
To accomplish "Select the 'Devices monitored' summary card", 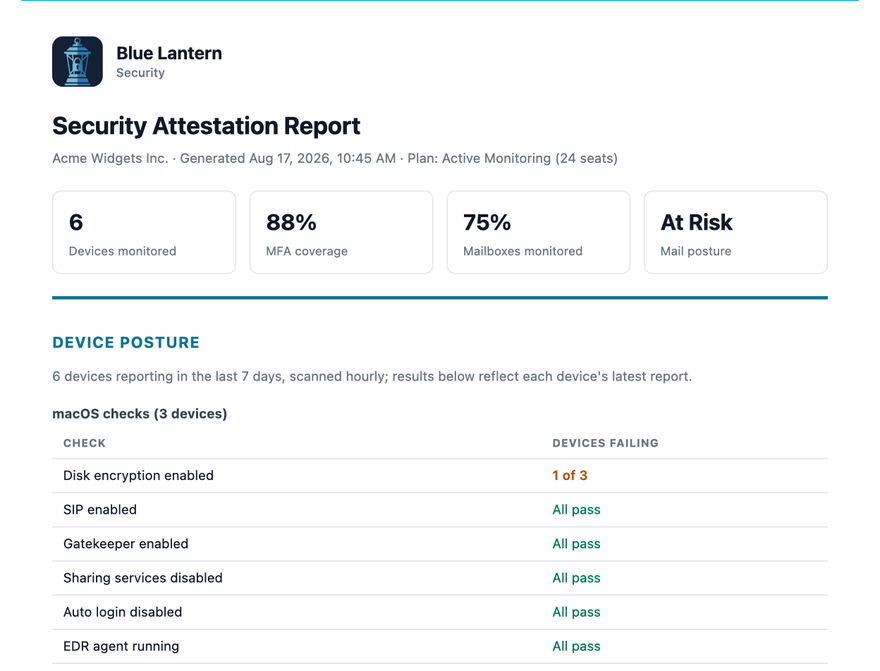I will 144,232.
